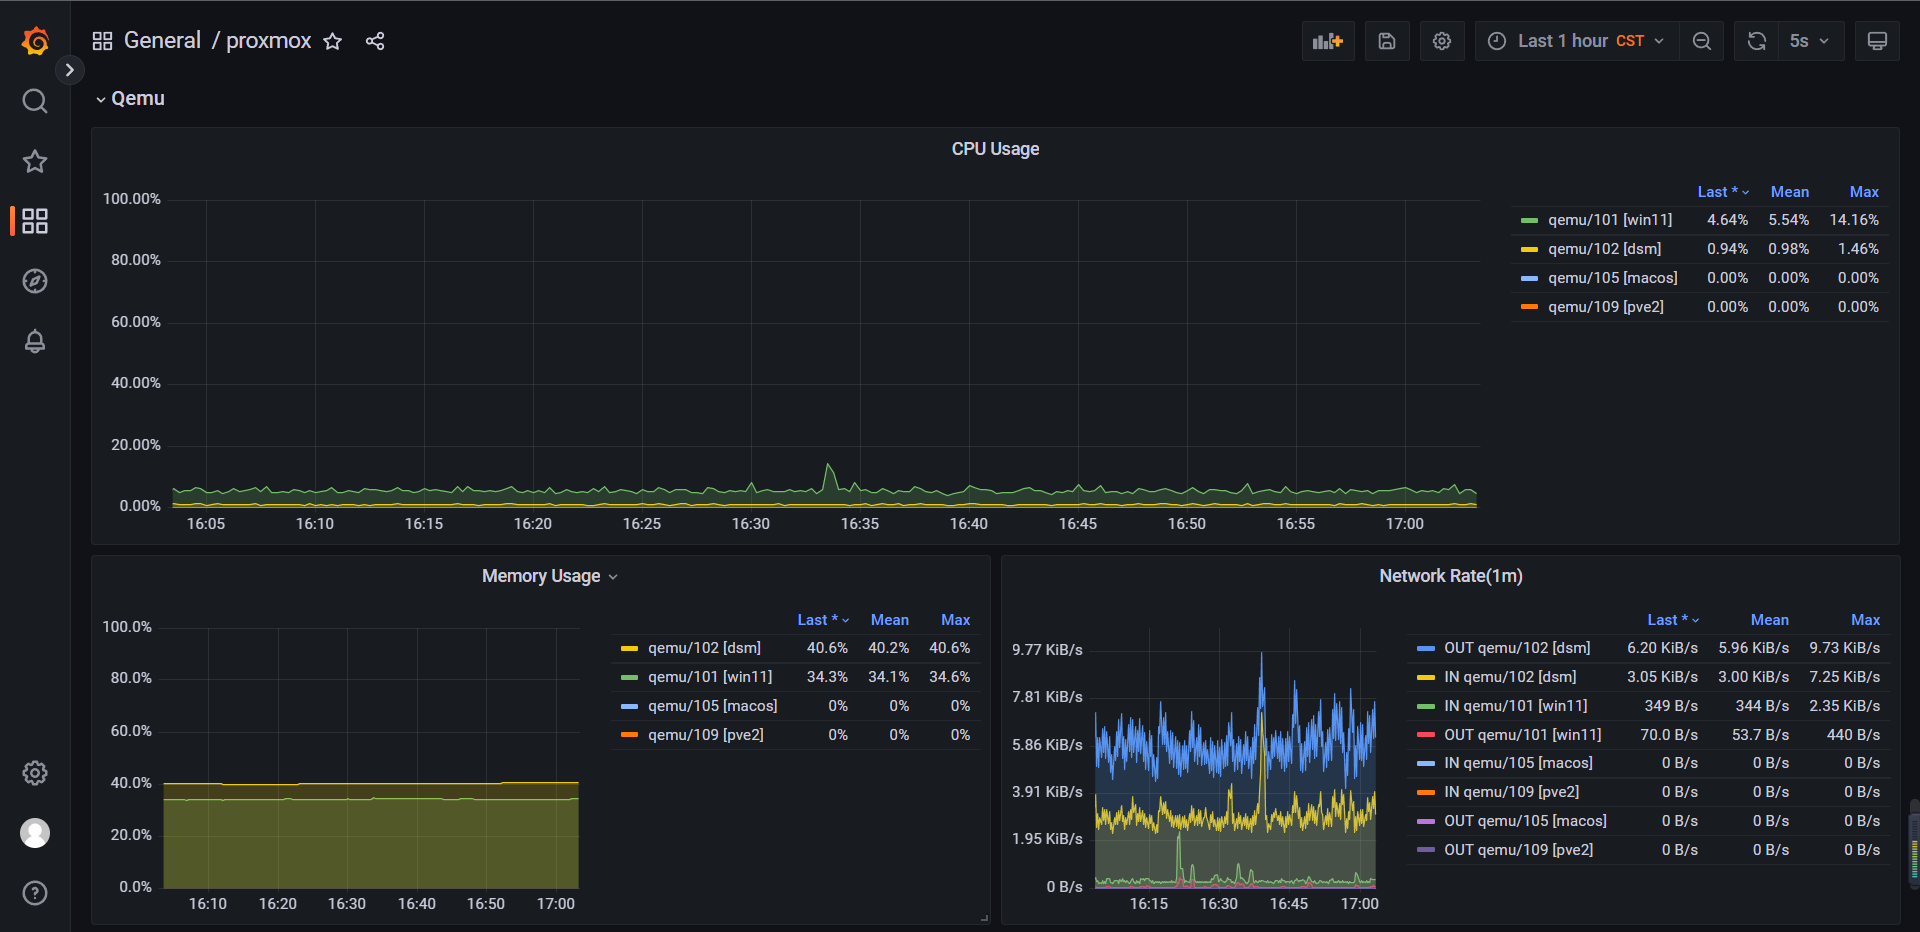Screen dimensions: 1920x932
Task: Change color of qemu/101 [win11] CPU series
Action: [x=1529, y=220]
